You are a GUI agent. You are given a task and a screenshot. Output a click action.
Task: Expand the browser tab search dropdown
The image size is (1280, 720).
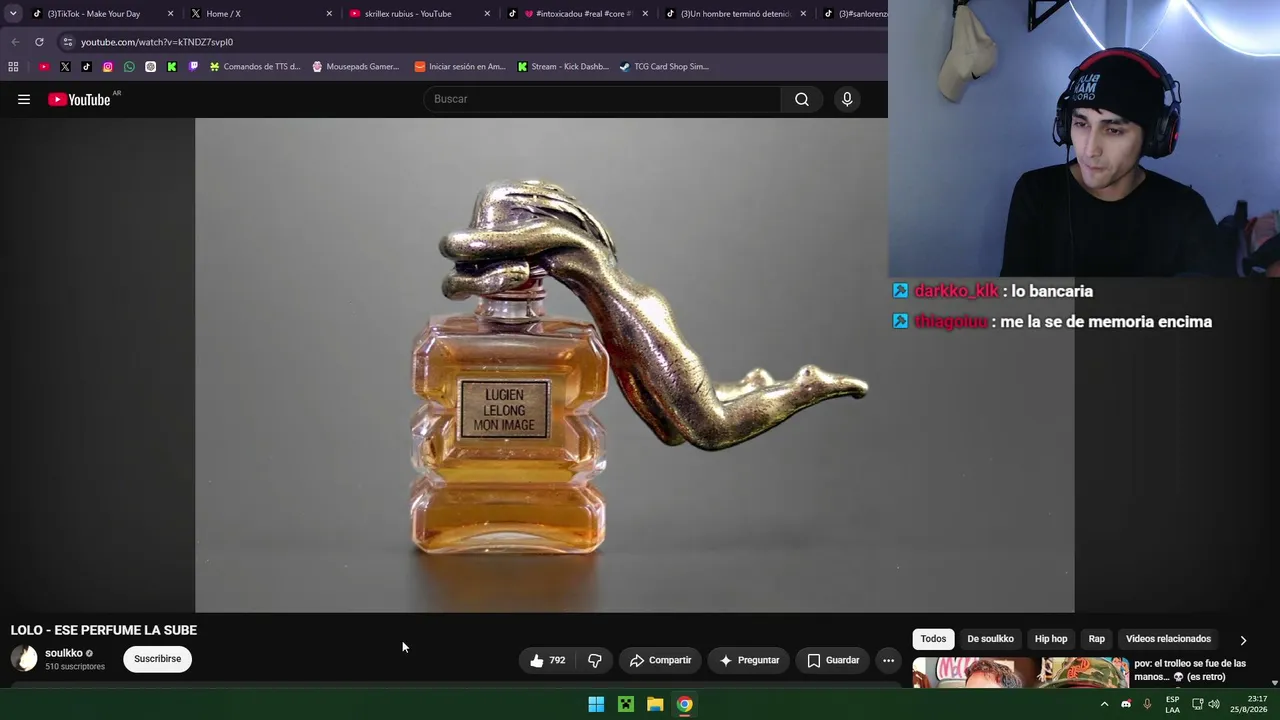click(13, 14)
